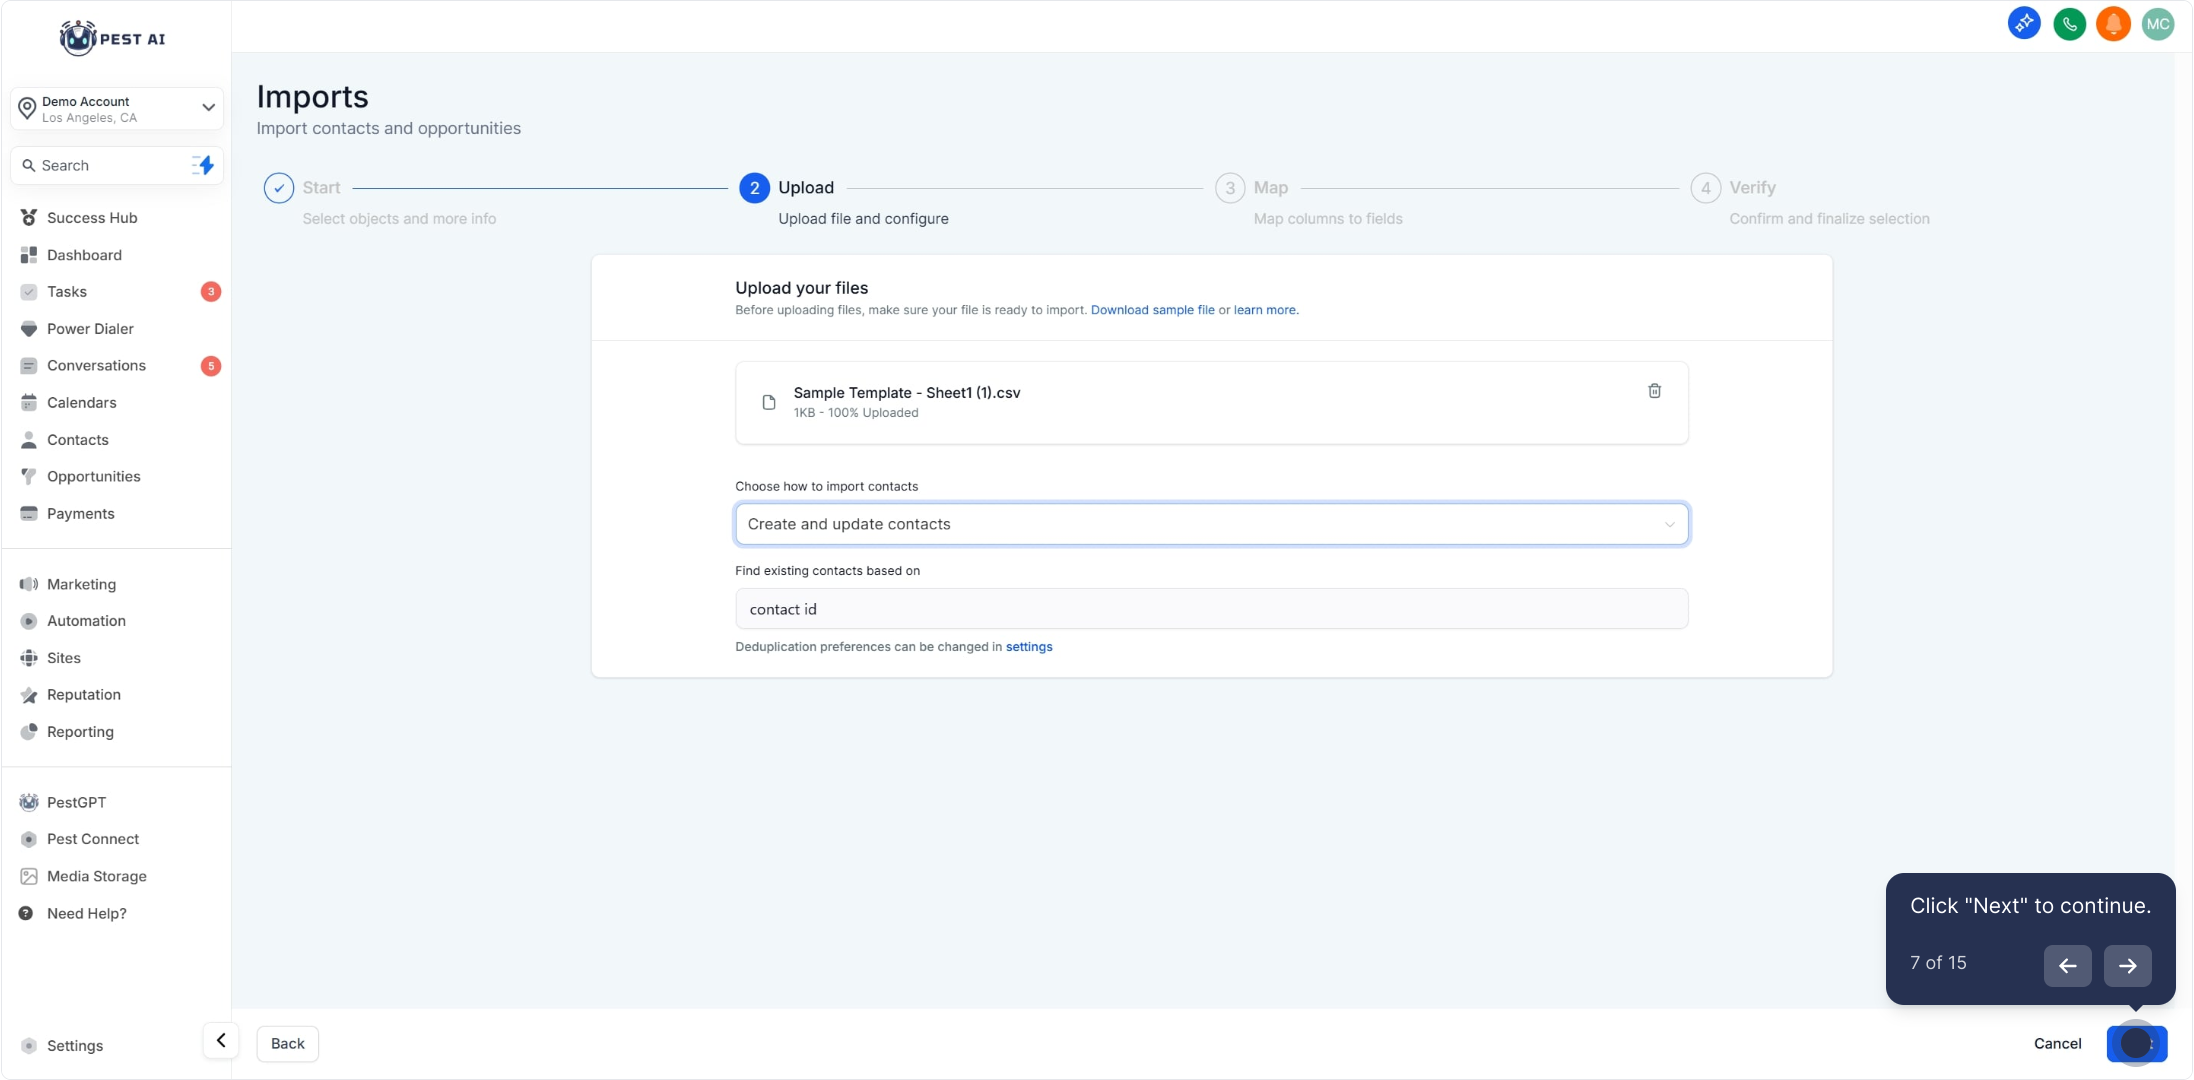
Task: Open the Demo Account location switcher
Action: click(x=117, y=109)
